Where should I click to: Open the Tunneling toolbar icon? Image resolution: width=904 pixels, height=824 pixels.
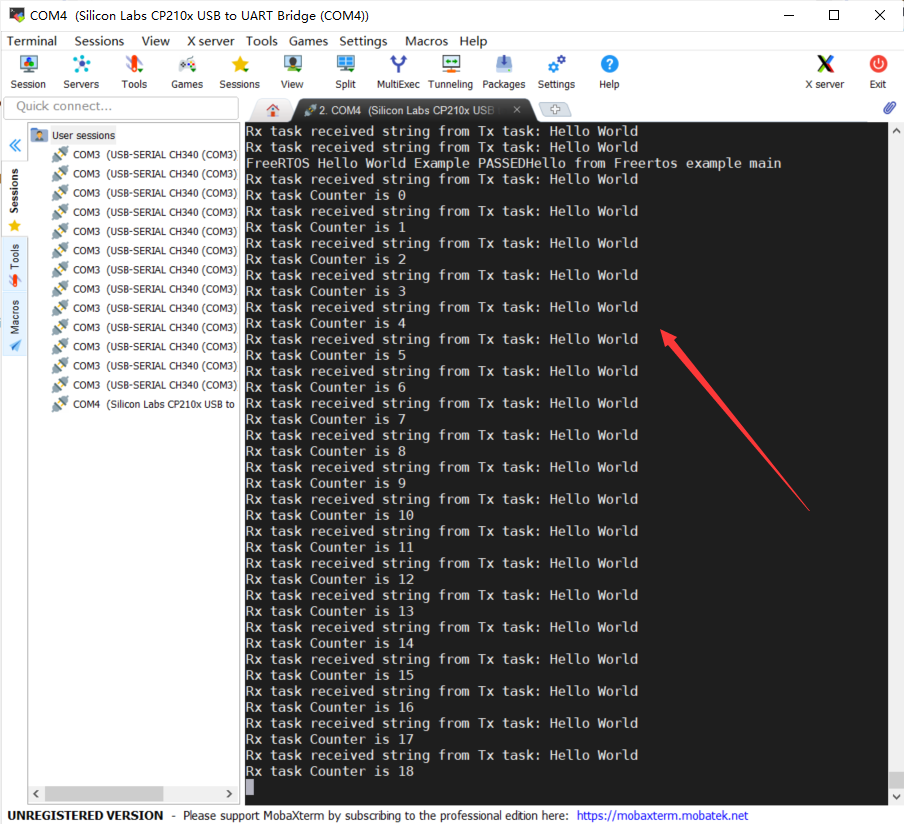coord(450,72)
